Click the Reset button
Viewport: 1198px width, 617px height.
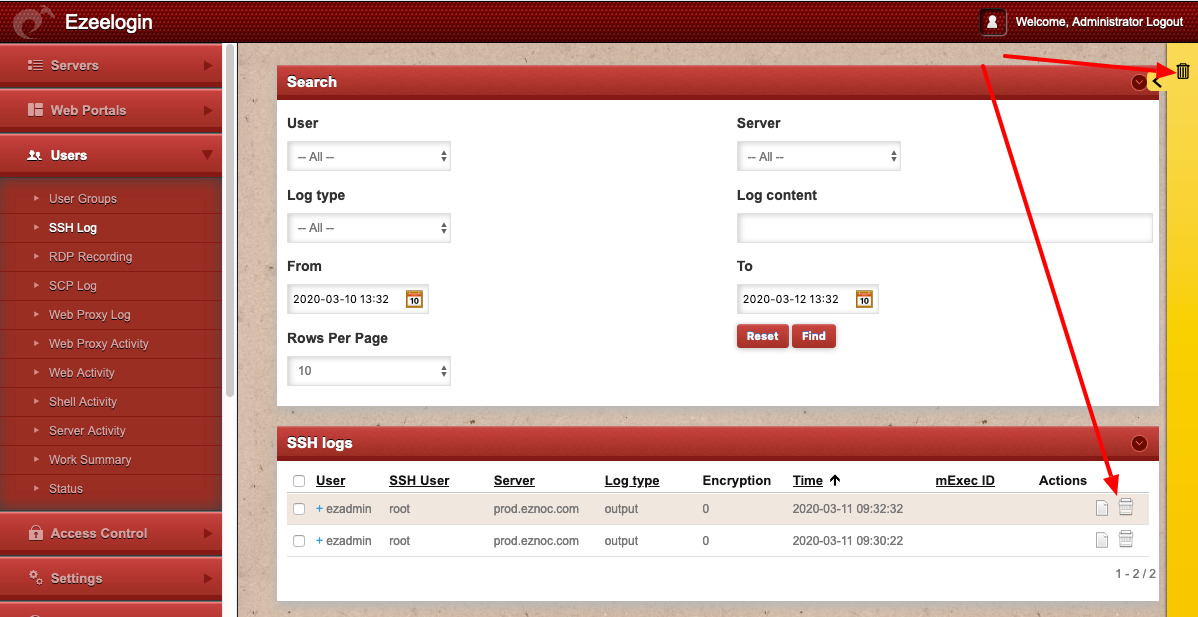tap(763, 336)
